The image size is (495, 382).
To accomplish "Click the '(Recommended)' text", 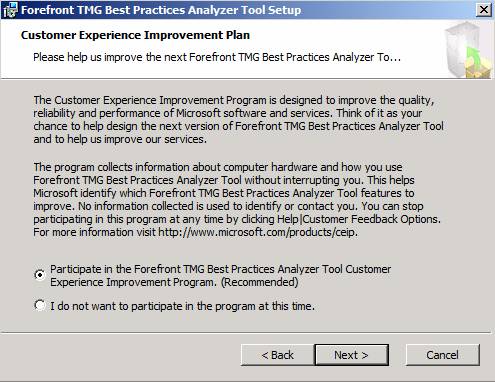I will [x=260, y=282].
